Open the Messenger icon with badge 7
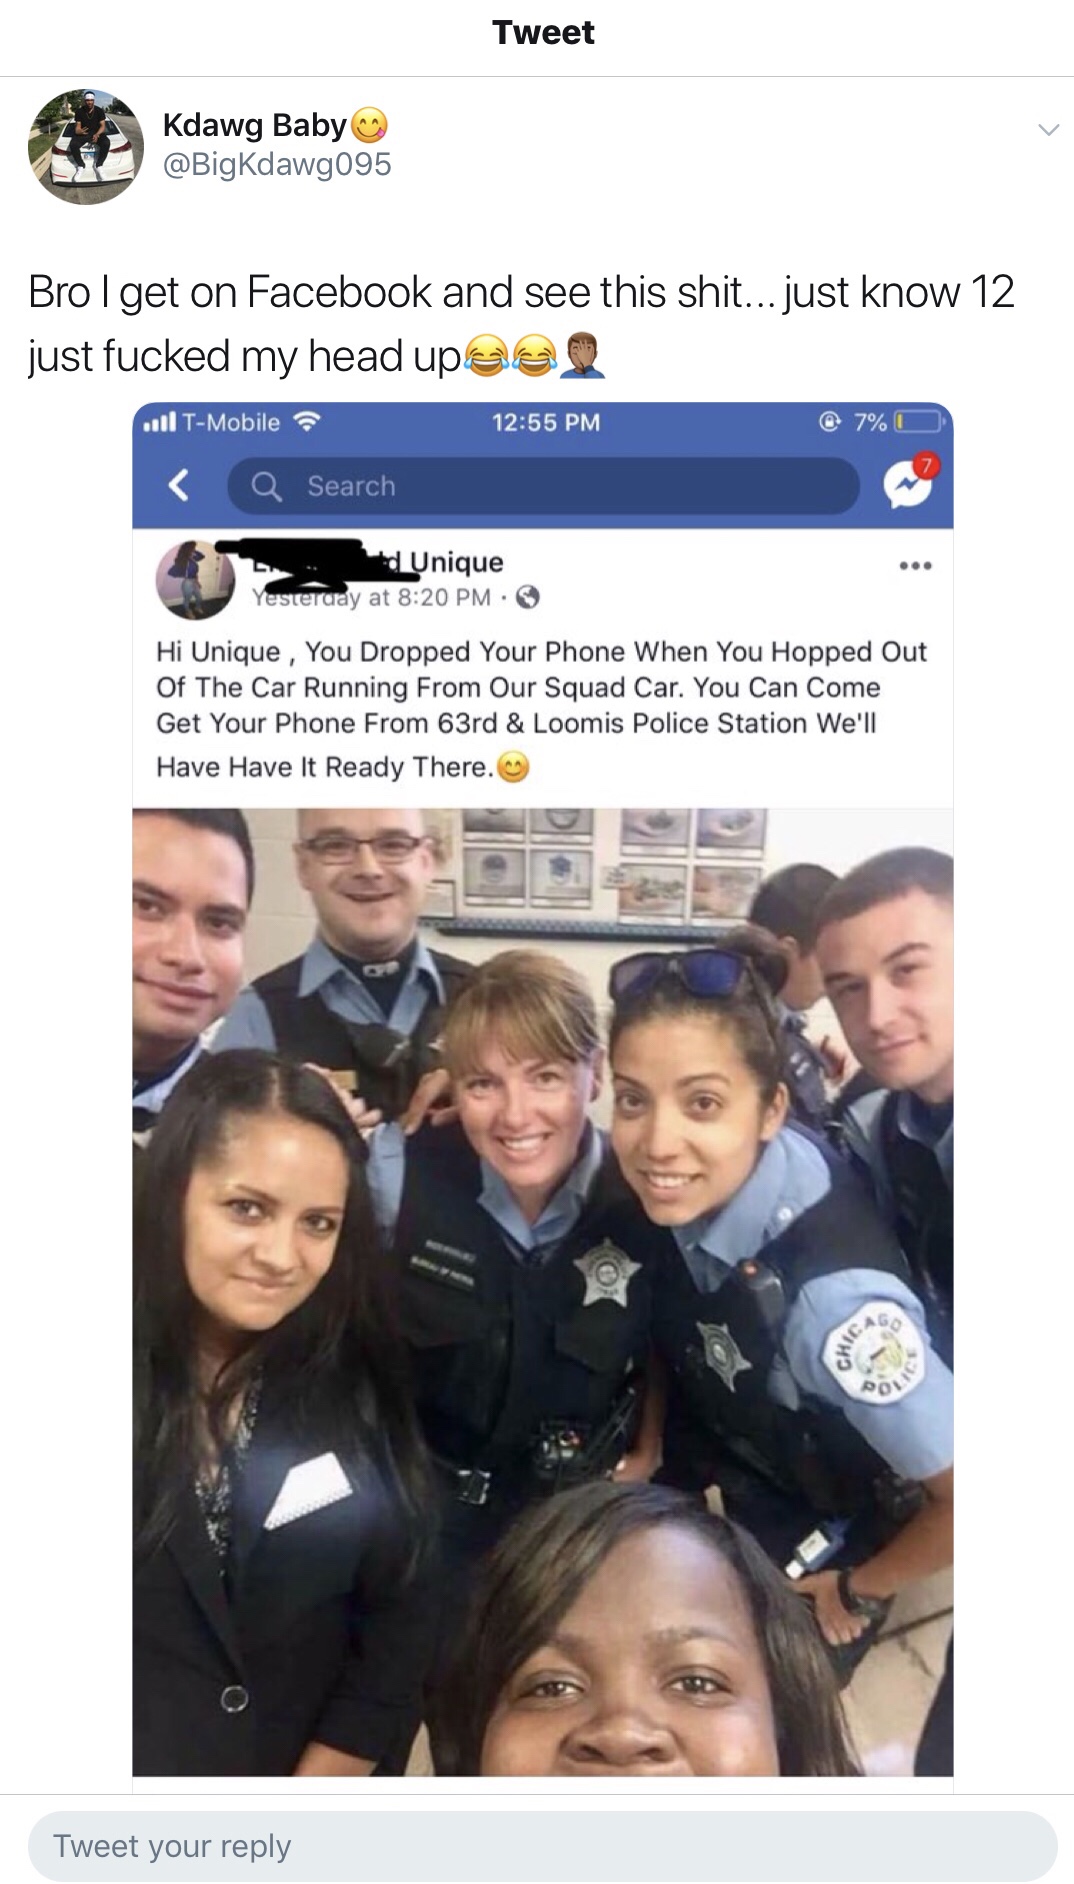Image resolution: width=1074 pixels, height=1884 pixels. coord(911,482)
